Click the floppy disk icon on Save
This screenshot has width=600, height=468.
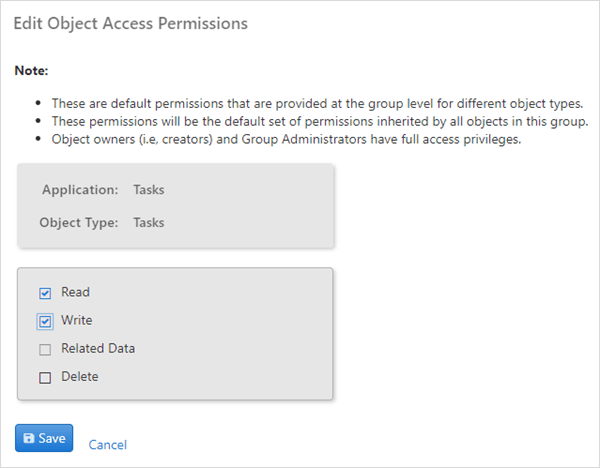[29, 438]
